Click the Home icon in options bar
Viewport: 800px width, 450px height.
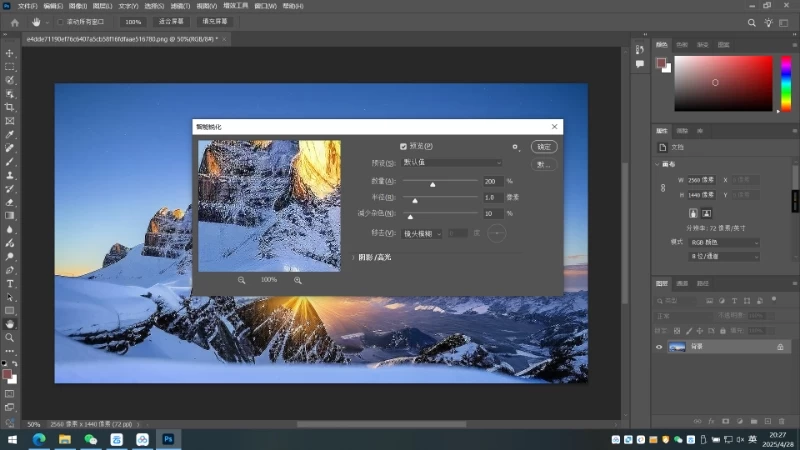(x=15, y=22)
